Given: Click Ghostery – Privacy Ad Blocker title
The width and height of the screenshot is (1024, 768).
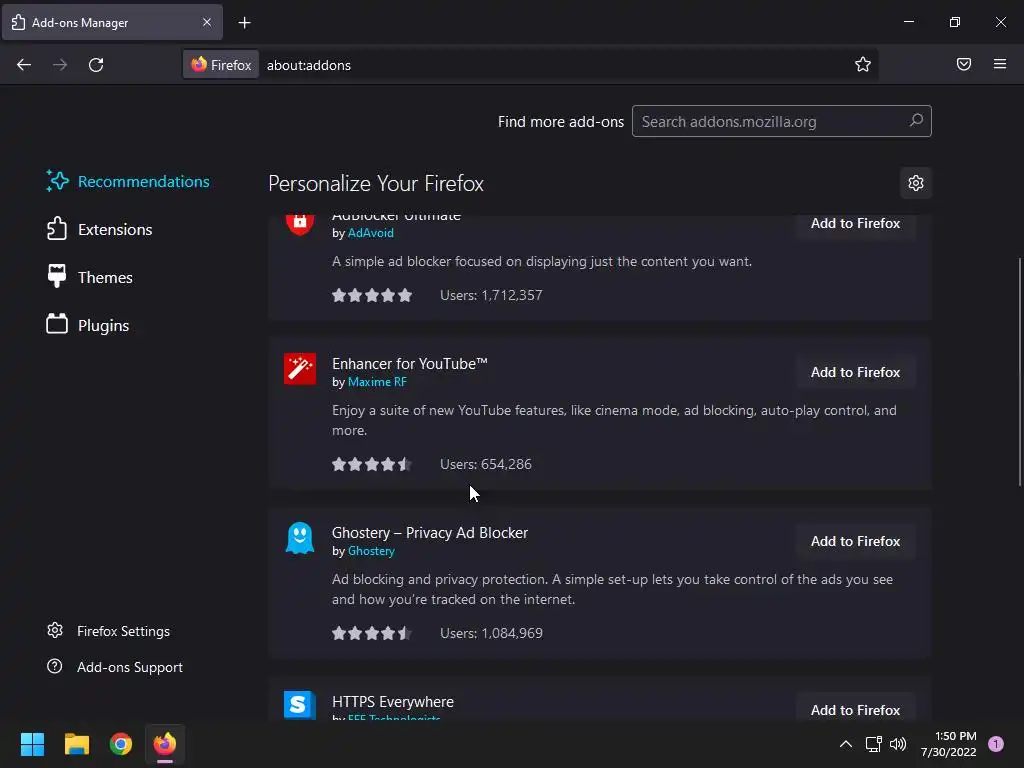Looking at the screenshot, I should point(430,533).
